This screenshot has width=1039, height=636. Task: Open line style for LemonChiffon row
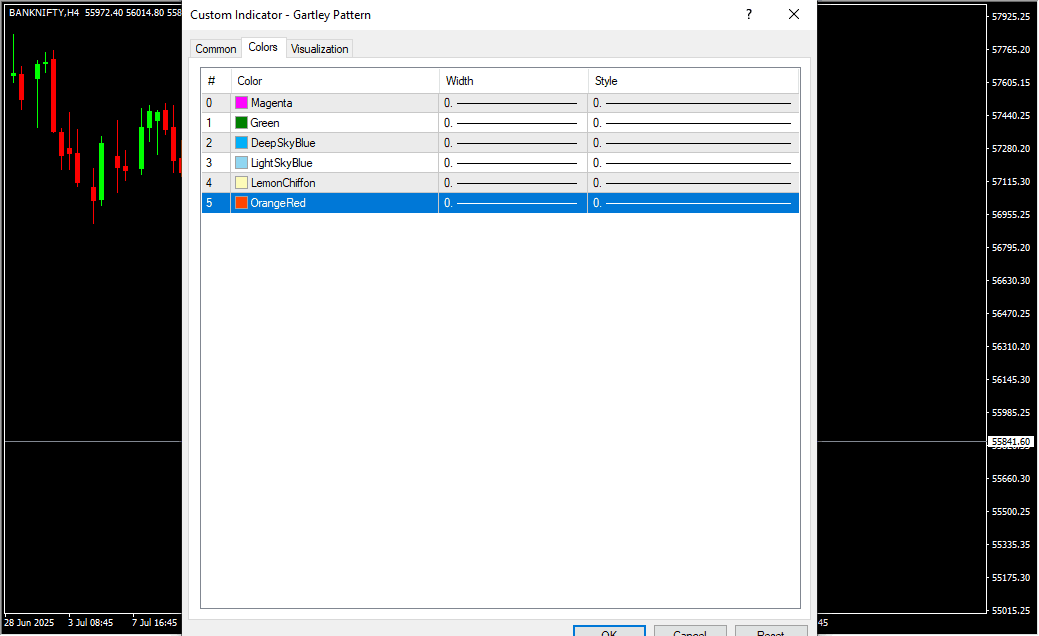pyautogui.click(x=693, y=183)
